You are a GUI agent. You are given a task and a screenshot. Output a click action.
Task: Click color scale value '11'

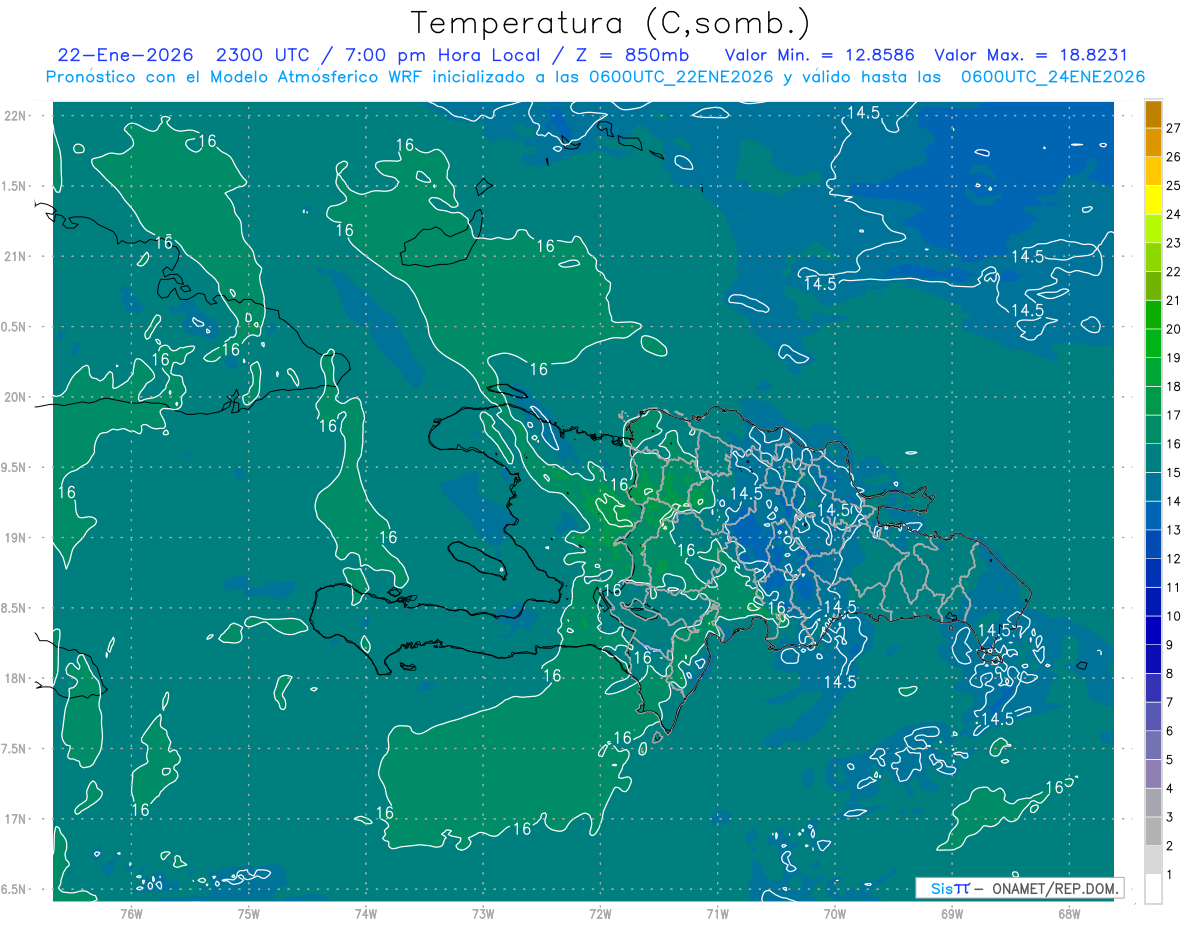click(x=1174, y=588)
